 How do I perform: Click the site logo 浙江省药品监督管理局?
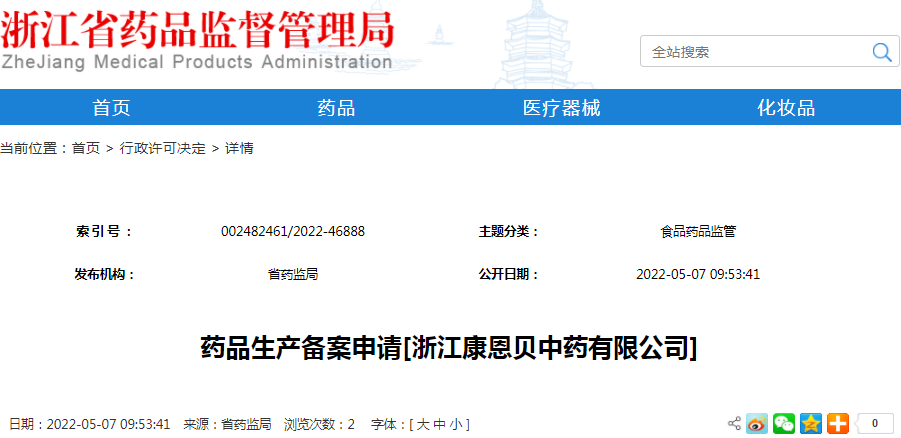click(198, 30)
